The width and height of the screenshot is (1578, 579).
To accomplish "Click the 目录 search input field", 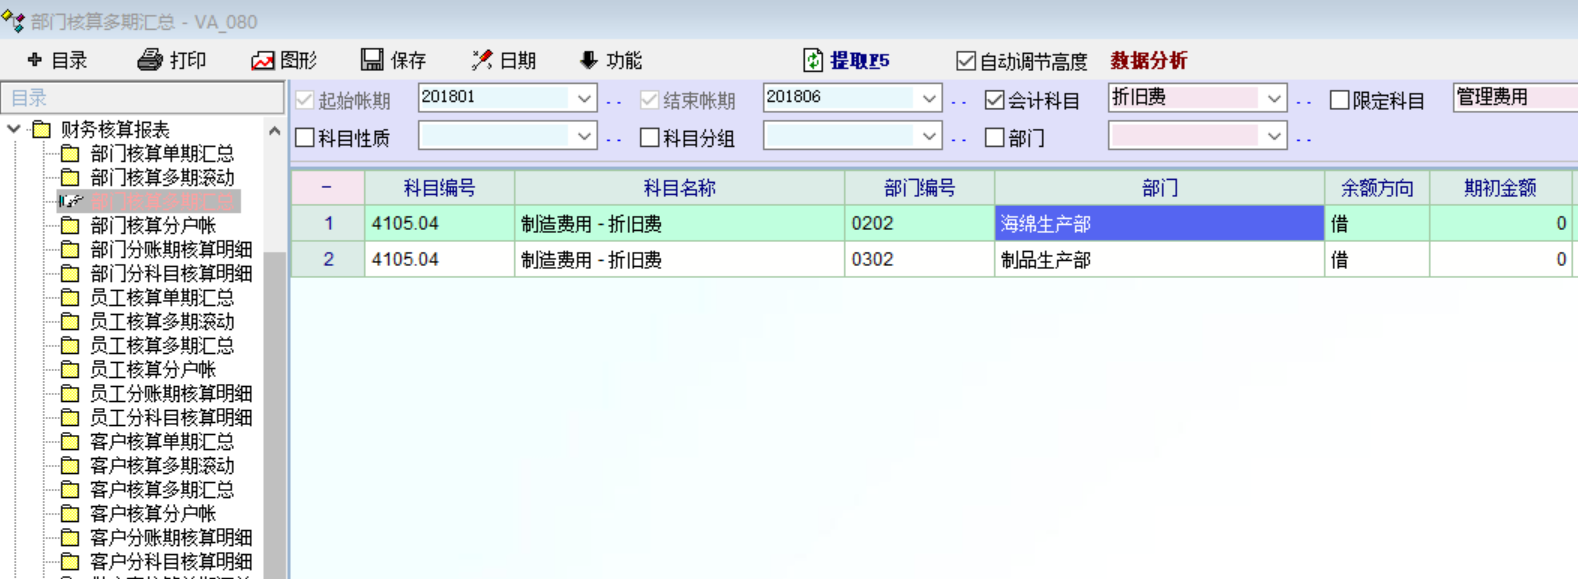I will click(x=142, y=98).
